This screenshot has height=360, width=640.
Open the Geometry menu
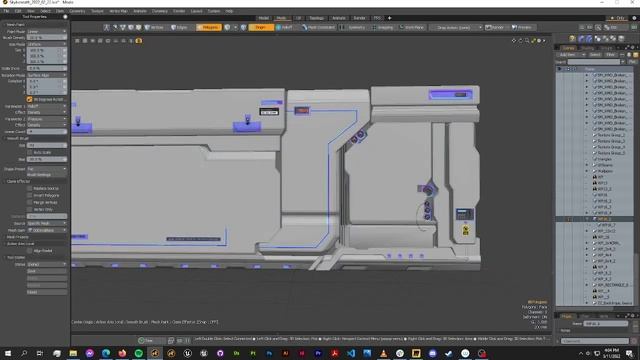pos(77,11)
